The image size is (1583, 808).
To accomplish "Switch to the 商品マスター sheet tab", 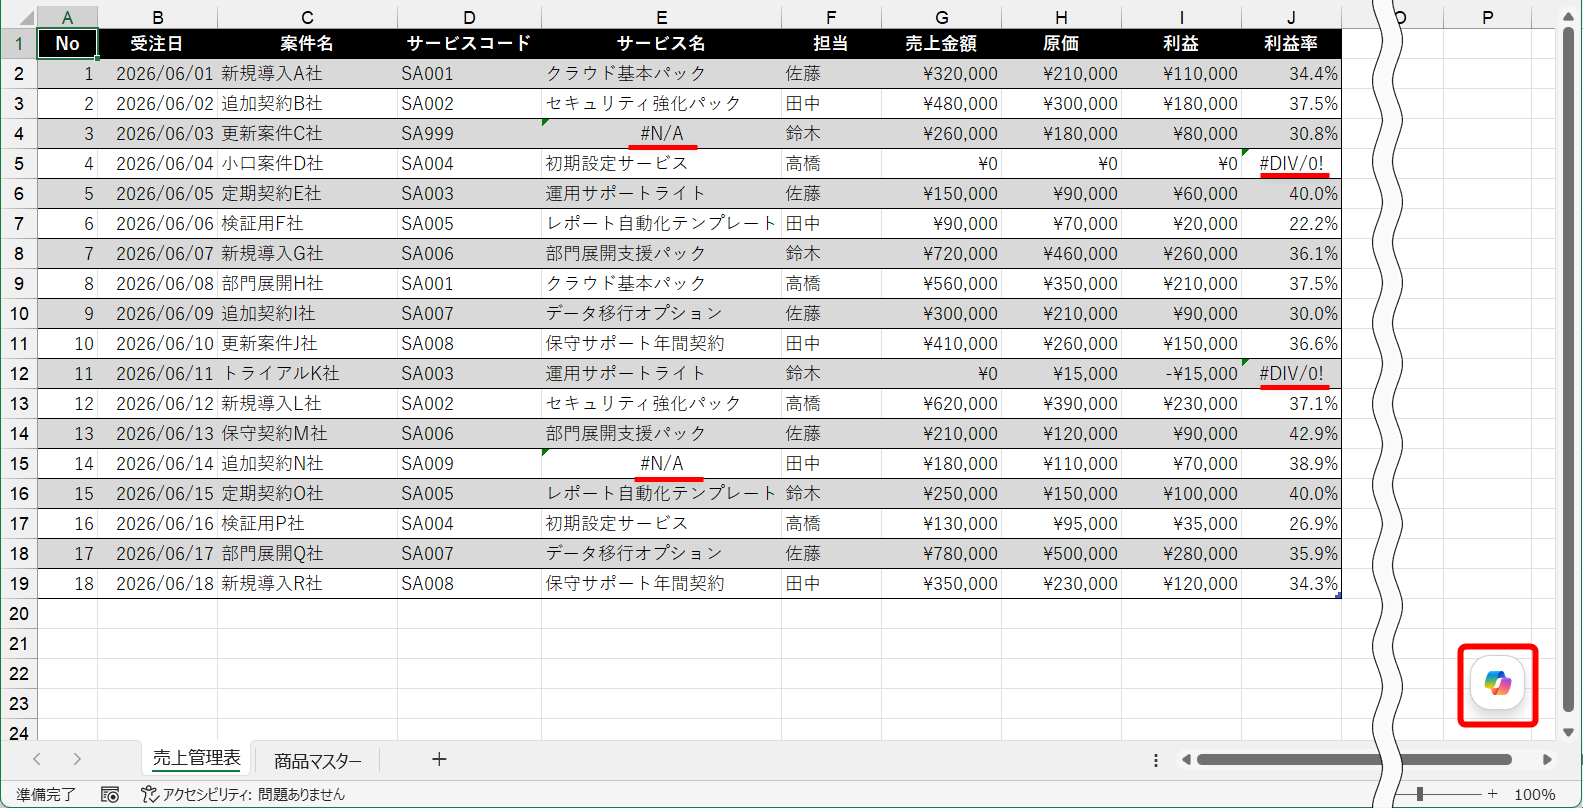I will [x=317, y=760].
